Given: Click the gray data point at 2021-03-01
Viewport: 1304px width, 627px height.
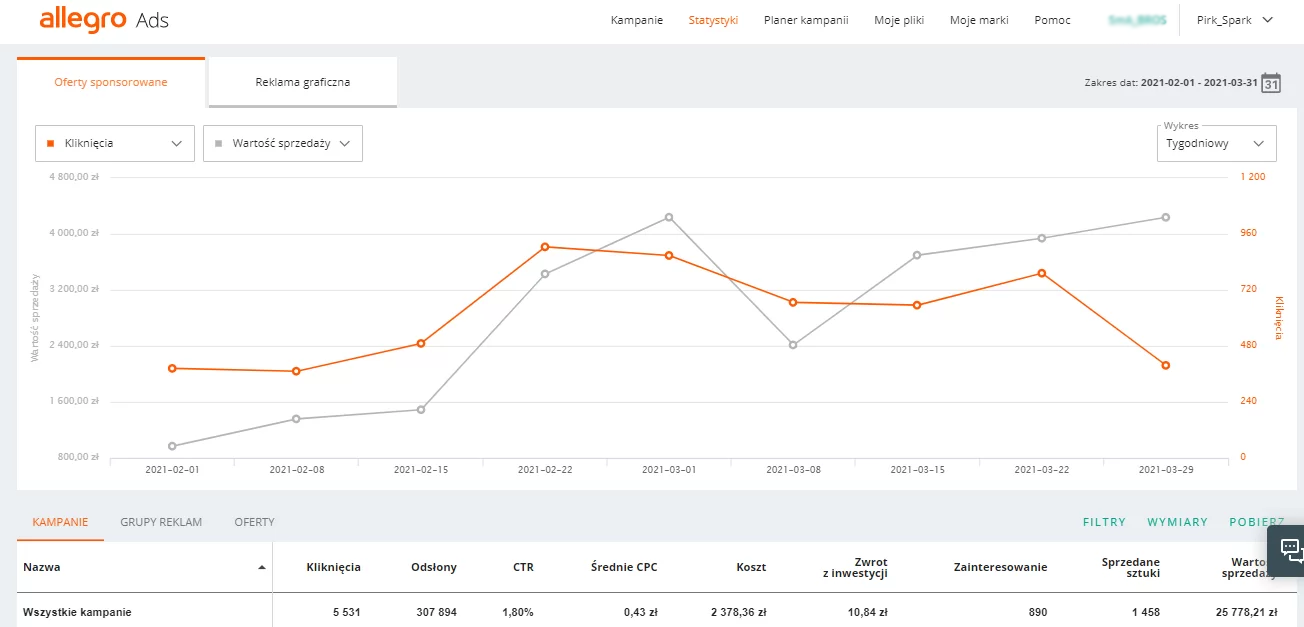Looking at the screenshot, I should coord(669,217).
